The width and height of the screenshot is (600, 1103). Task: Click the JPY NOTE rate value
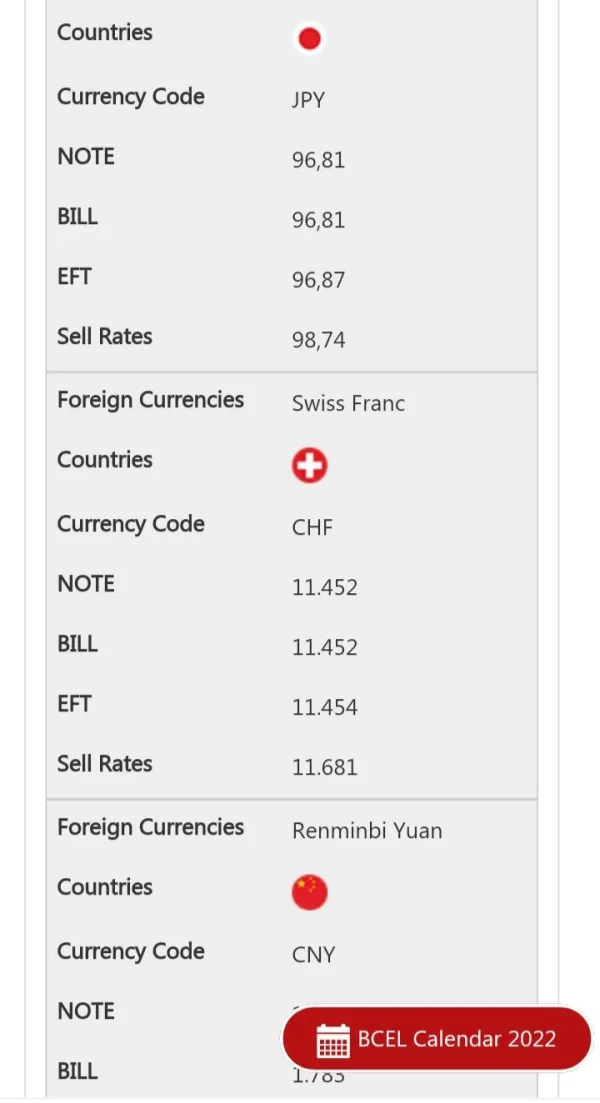coord(319,160)
